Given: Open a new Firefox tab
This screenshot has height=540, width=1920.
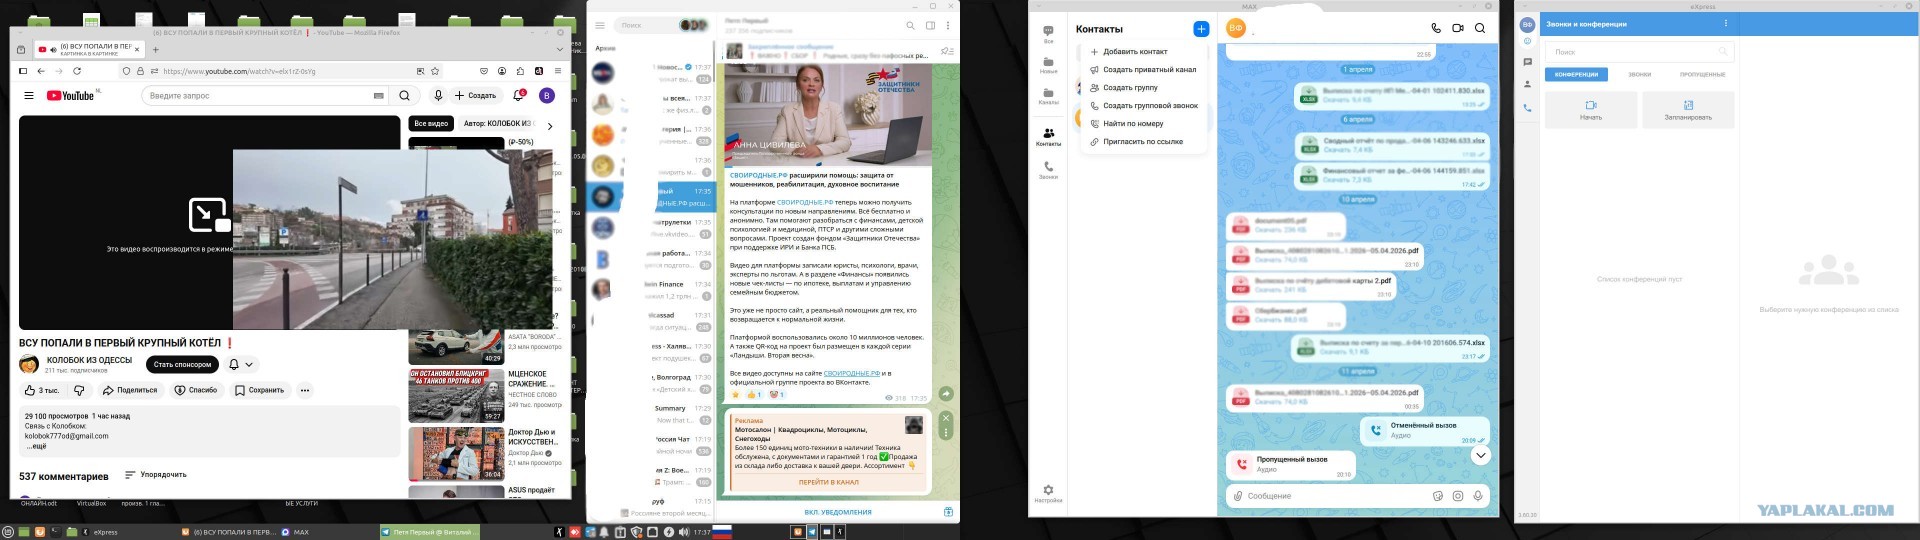Looking at the screenshot, I should 155,49.
